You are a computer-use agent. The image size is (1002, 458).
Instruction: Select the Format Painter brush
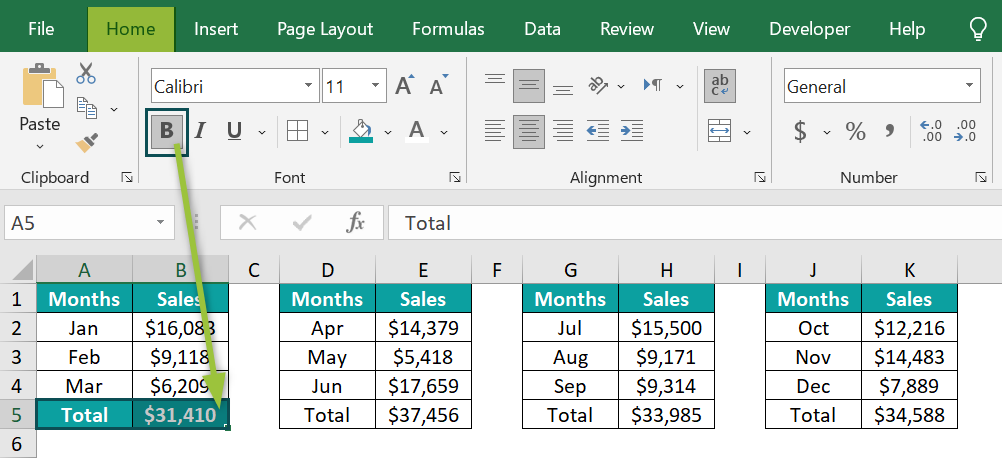point(86,142)
